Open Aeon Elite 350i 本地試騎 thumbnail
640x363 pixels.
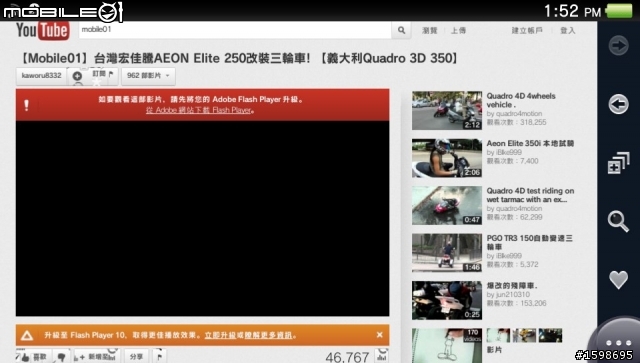coord(447,158)
